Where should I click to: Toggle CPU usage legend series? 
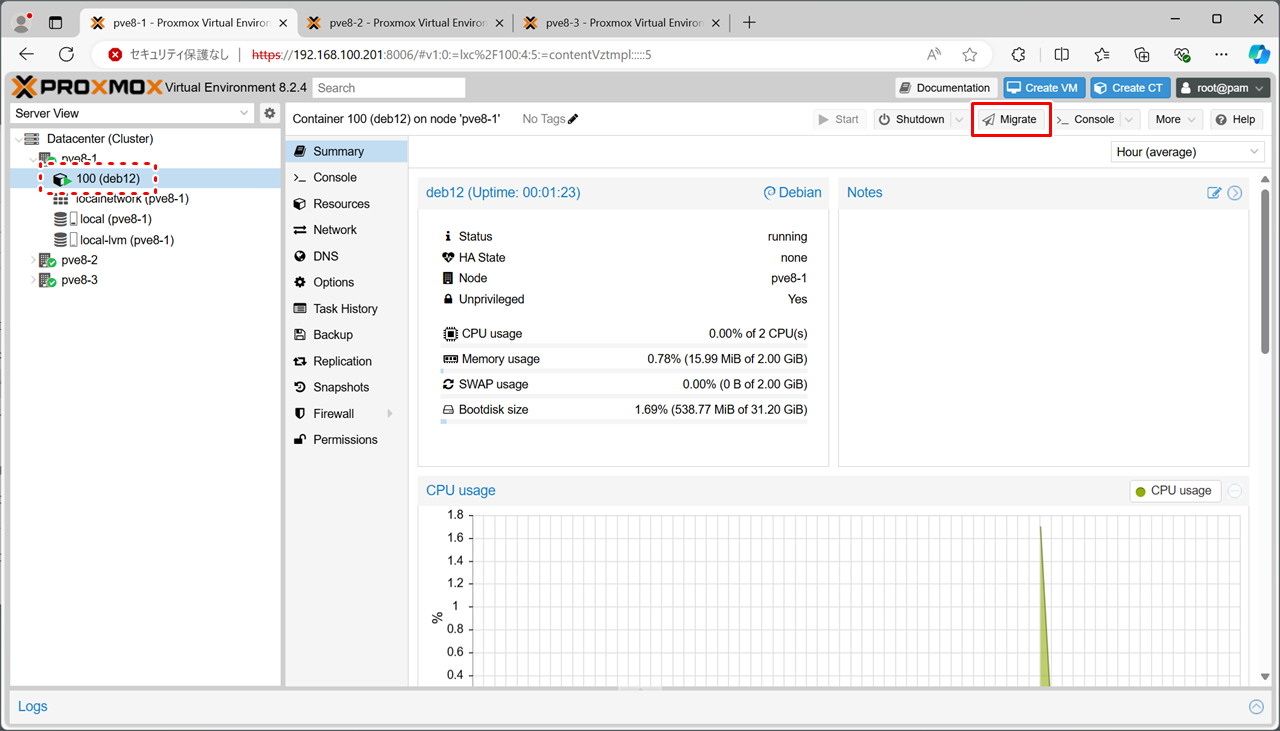pos(1174,491)
